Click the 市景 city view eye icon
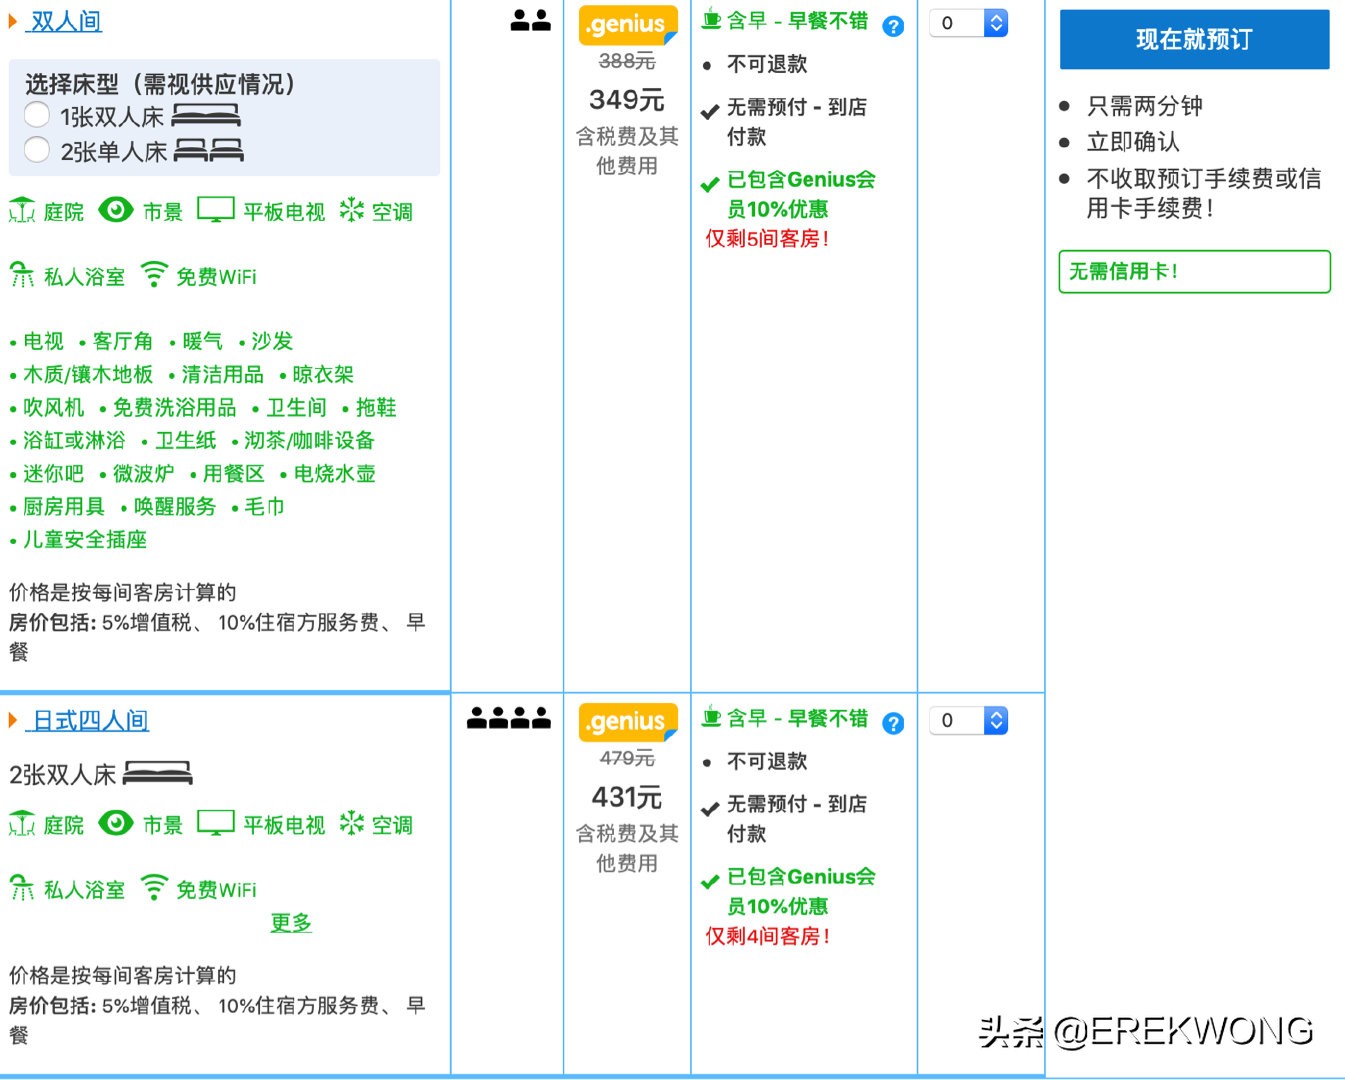Image resolution: width=1345 pixels, height=1080 pixels. coord(116,210)
